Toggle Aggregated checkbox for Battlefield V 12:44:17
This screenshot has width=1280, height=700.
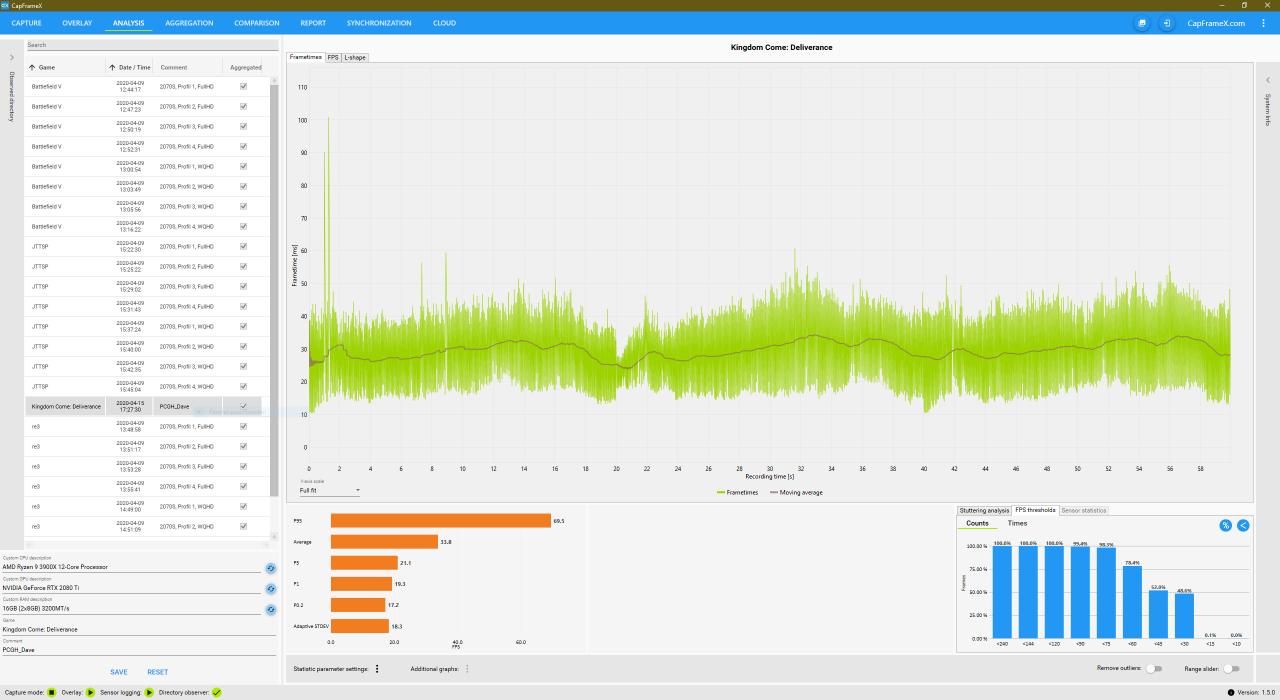point(243,87)
